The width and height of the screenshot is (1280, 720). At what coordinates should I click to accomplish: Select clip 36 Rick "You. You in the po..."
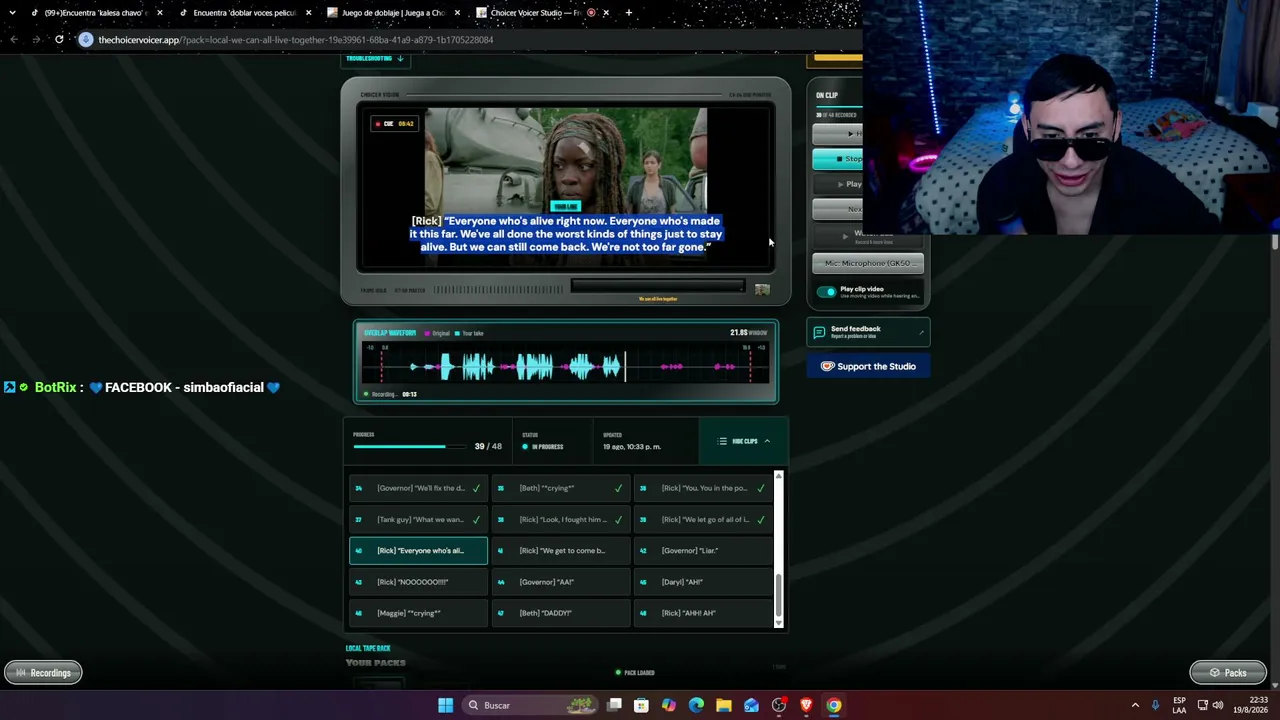tap(703, 488)
